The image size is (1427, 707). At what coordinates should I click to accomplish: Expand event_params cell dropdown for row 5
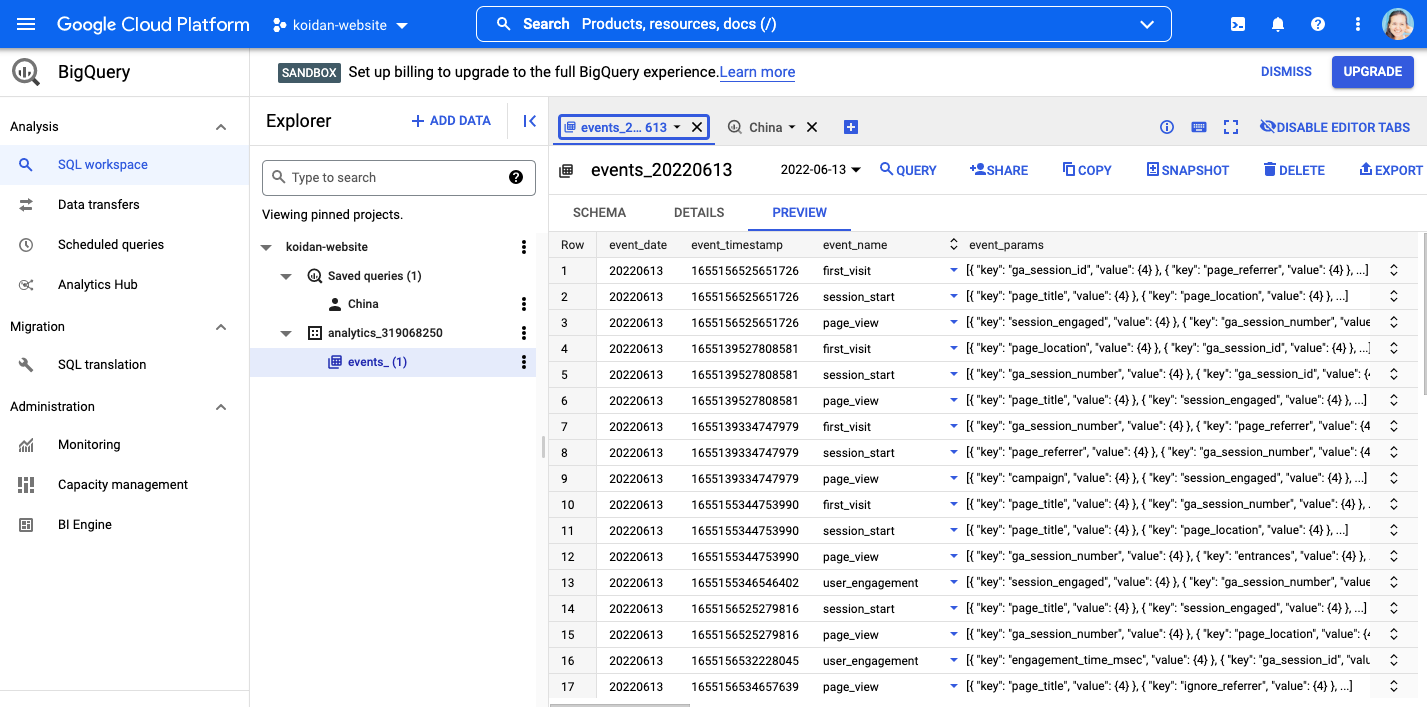pos(954,374)
